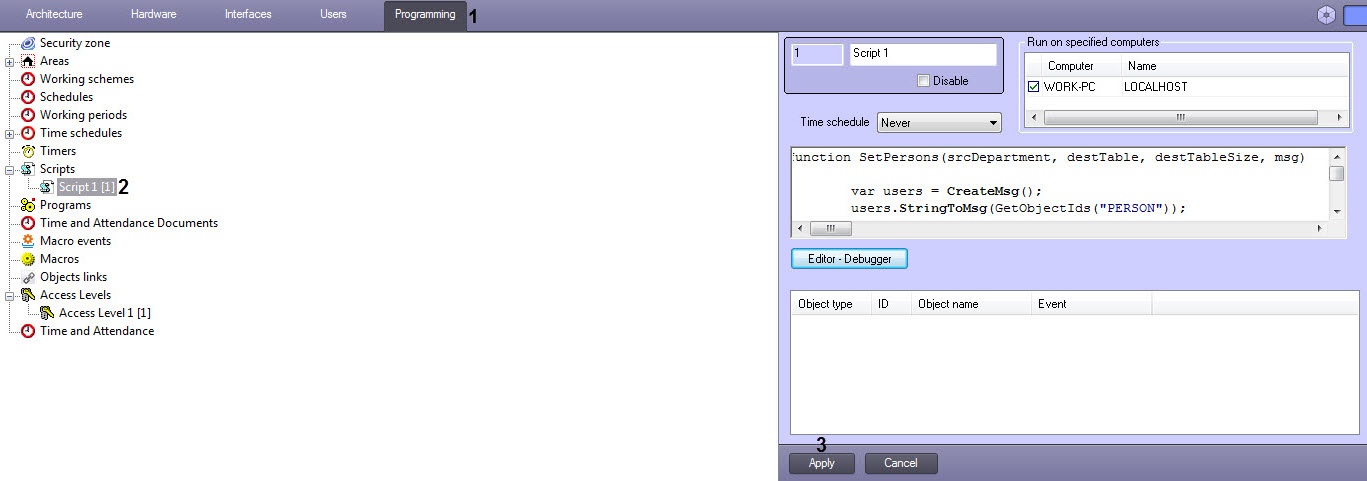This screenshot has height=481, width=1367.
Task: Click the Programs icon
Action: [x=28, y=205]
